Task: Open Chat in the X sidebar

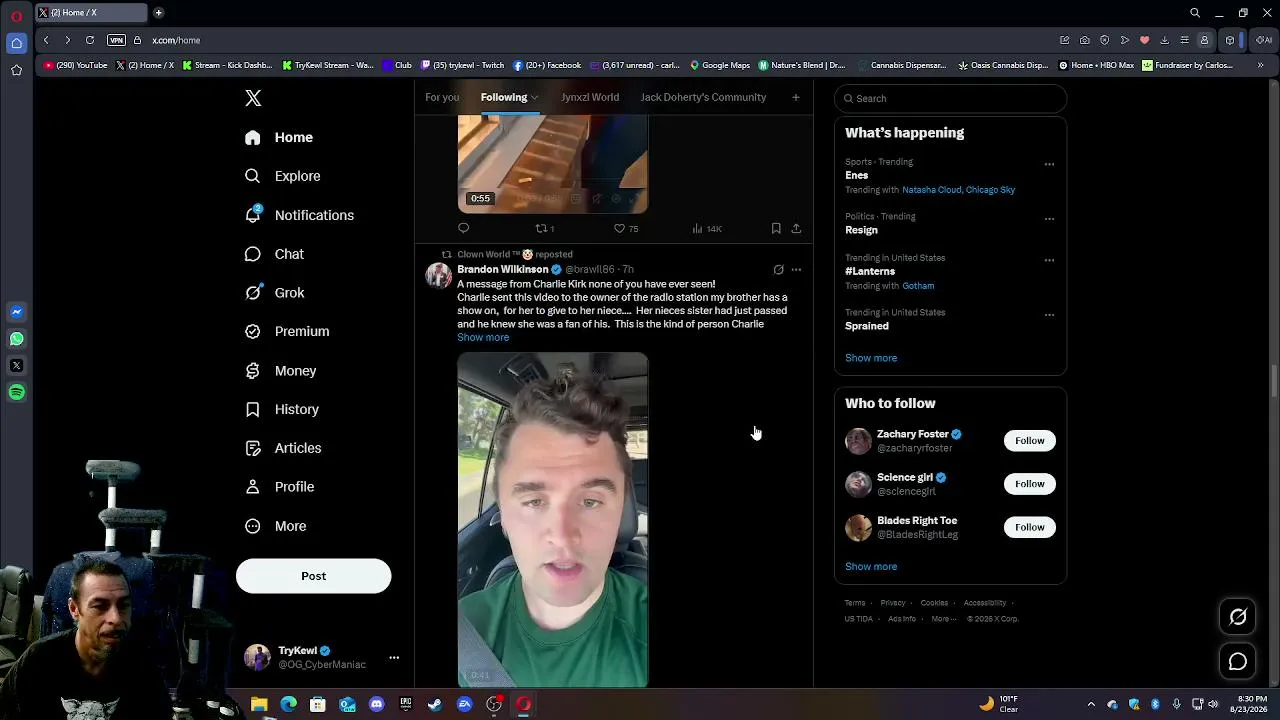Action: pos(274,254)
